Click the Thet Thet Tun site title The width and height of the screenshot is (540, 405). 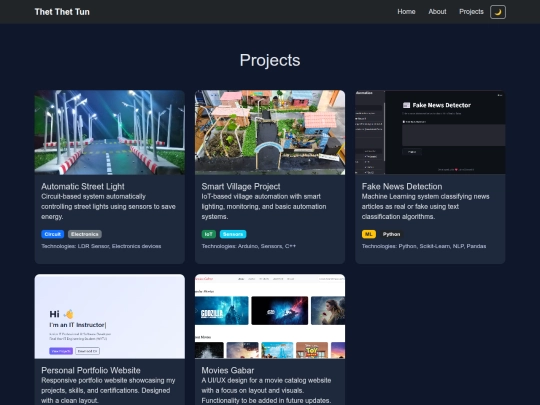(62, 12)
